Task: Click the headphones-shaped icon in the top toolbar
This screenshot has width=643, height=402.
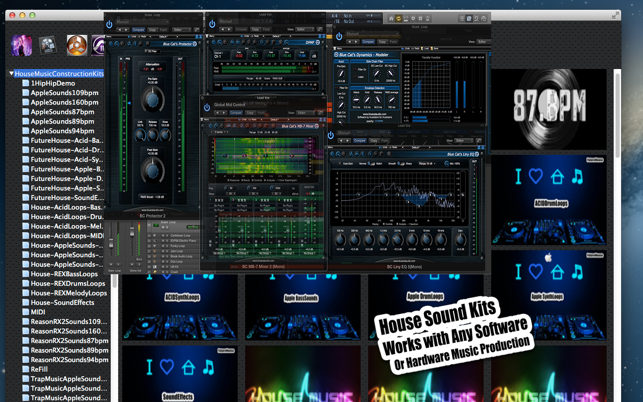Action: coord(391,18)
